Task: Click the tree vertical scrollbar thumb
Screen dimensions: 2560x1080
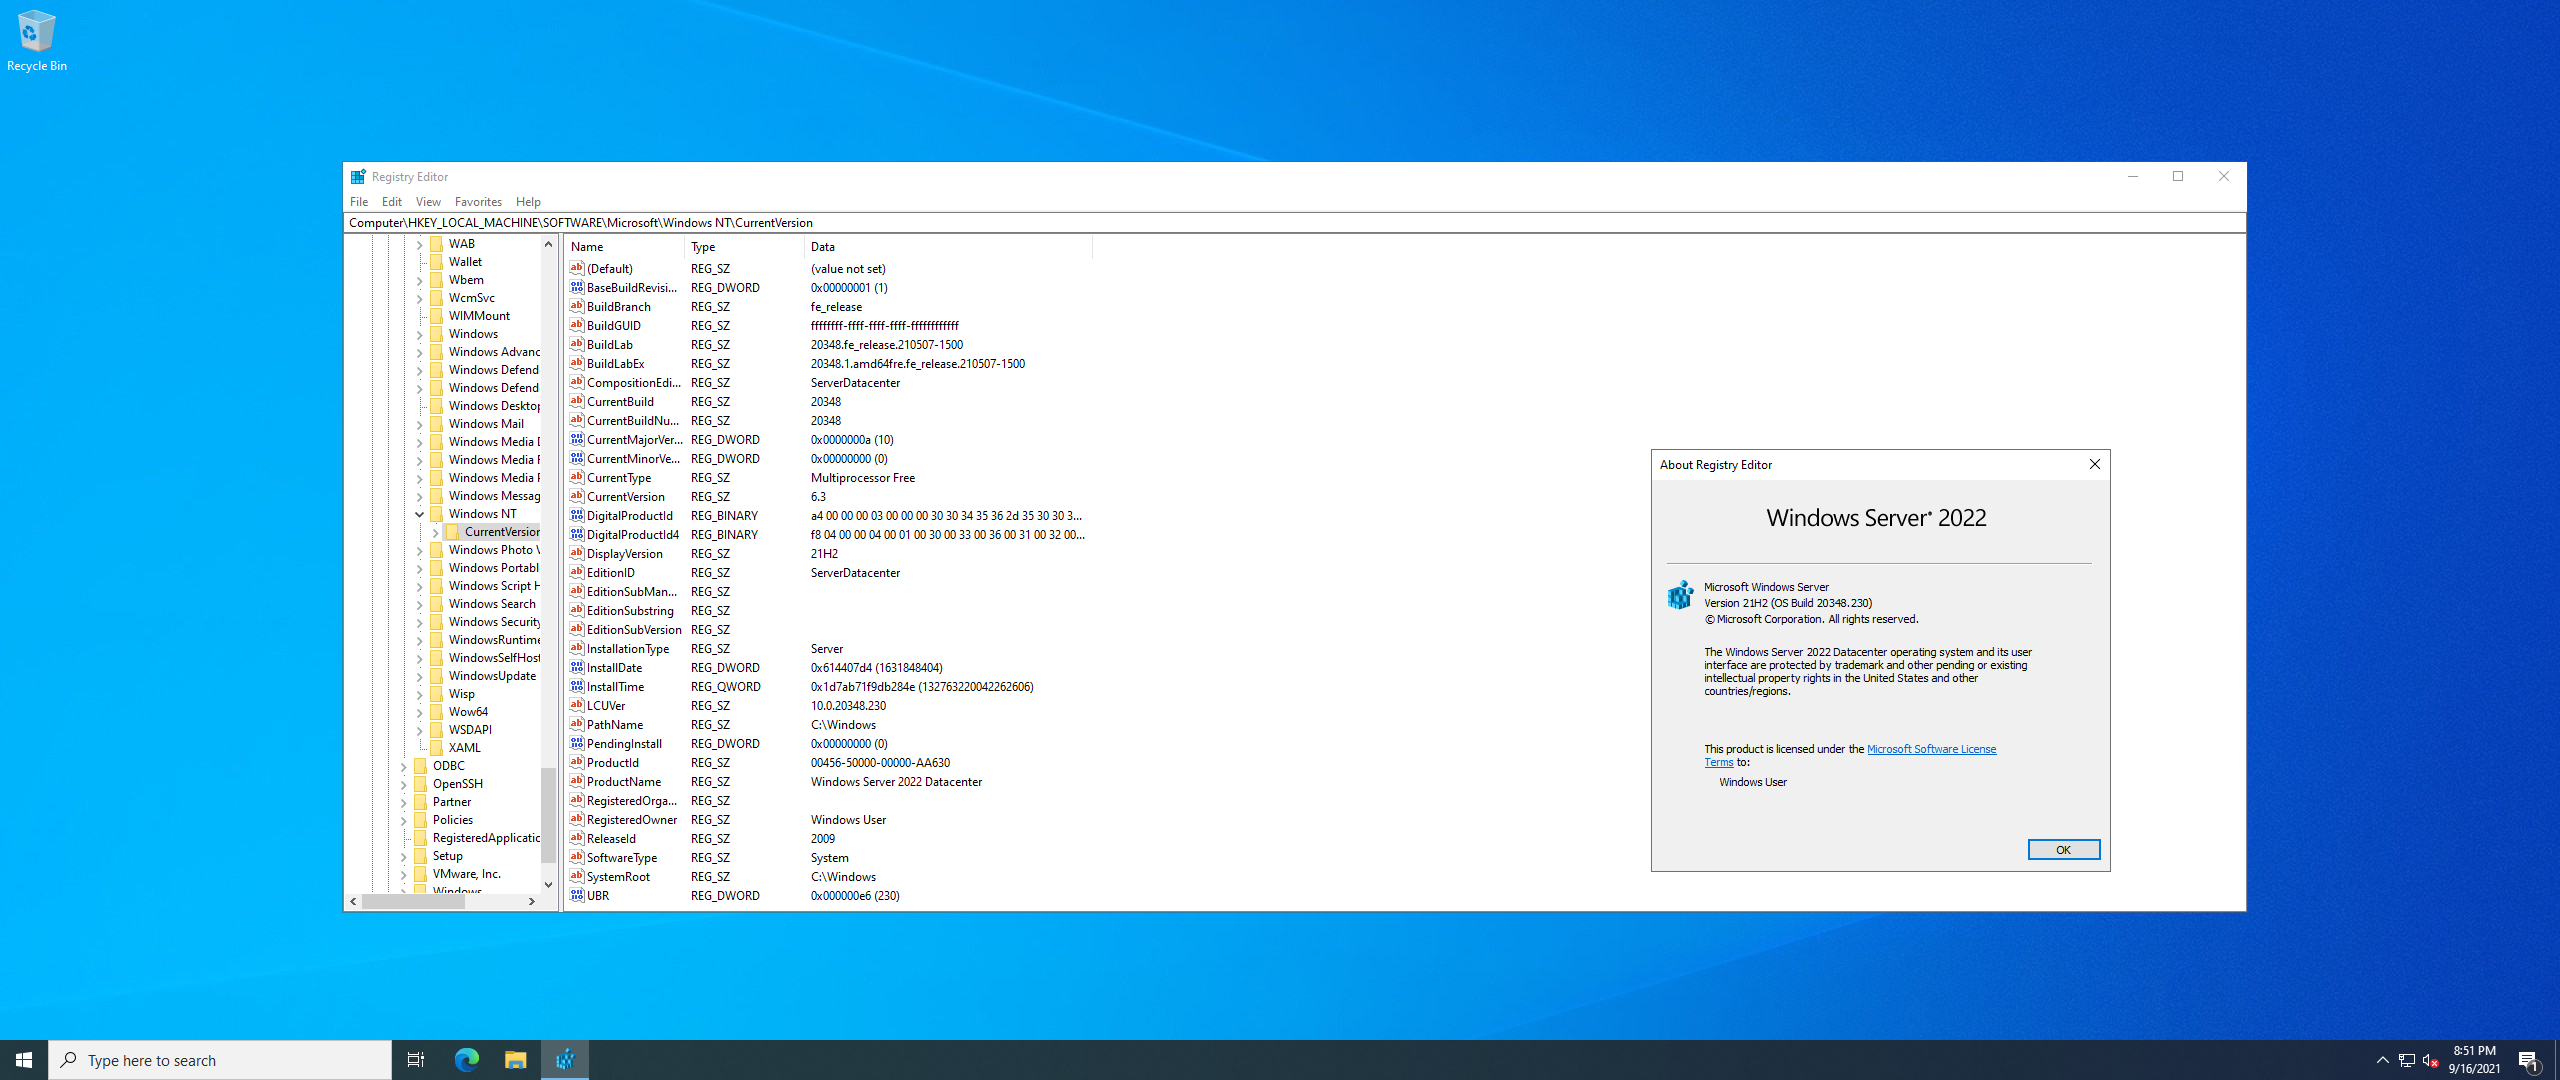Action: coord(548,814)
